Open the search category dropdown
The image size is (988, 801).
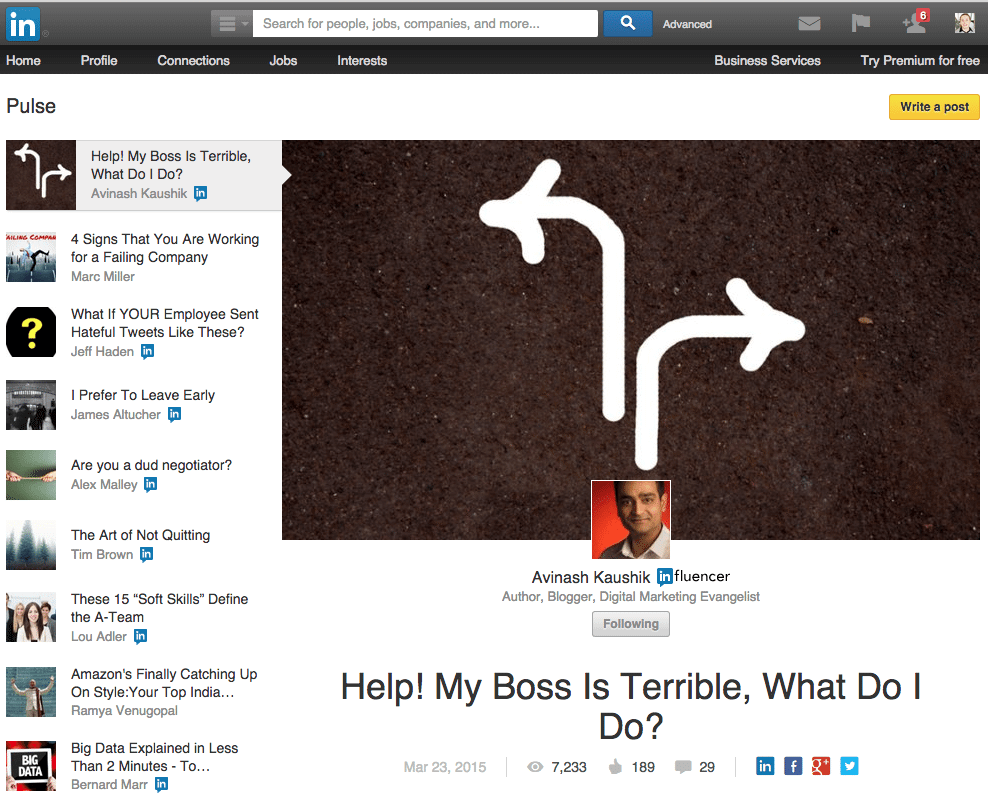click(231, 24)
